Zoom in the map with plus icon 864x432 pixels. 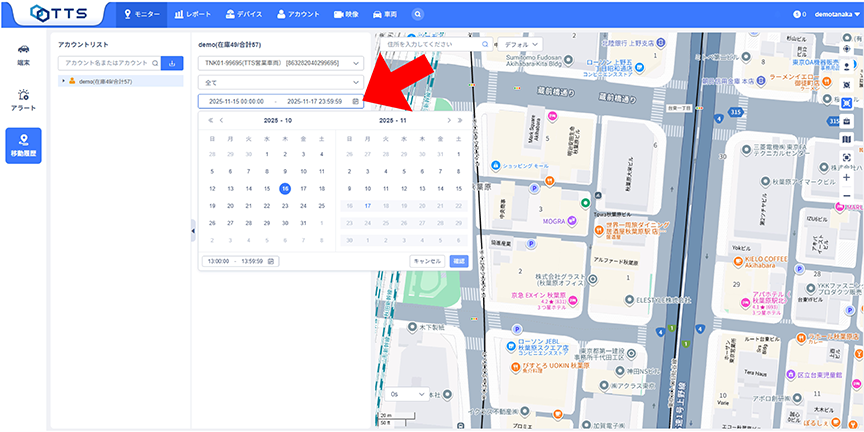(x=847, y=176)
